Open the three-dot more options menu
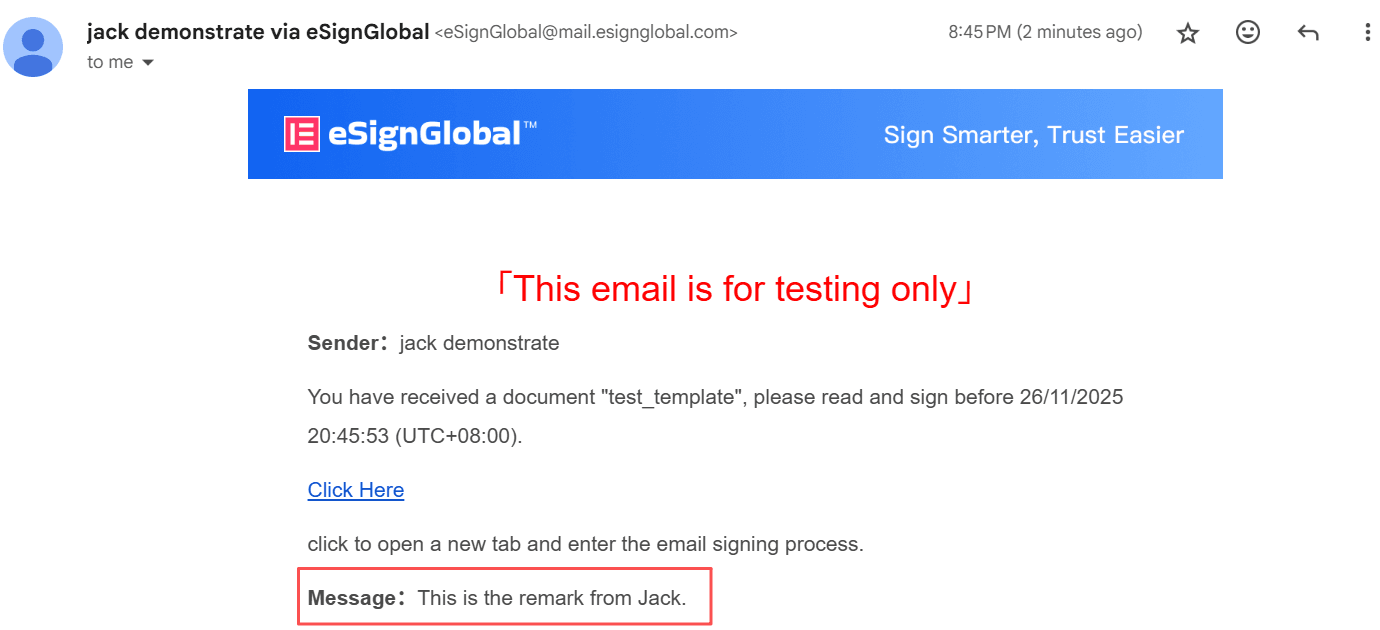Screen dimensions: 1380x630 click(1367, 33)
